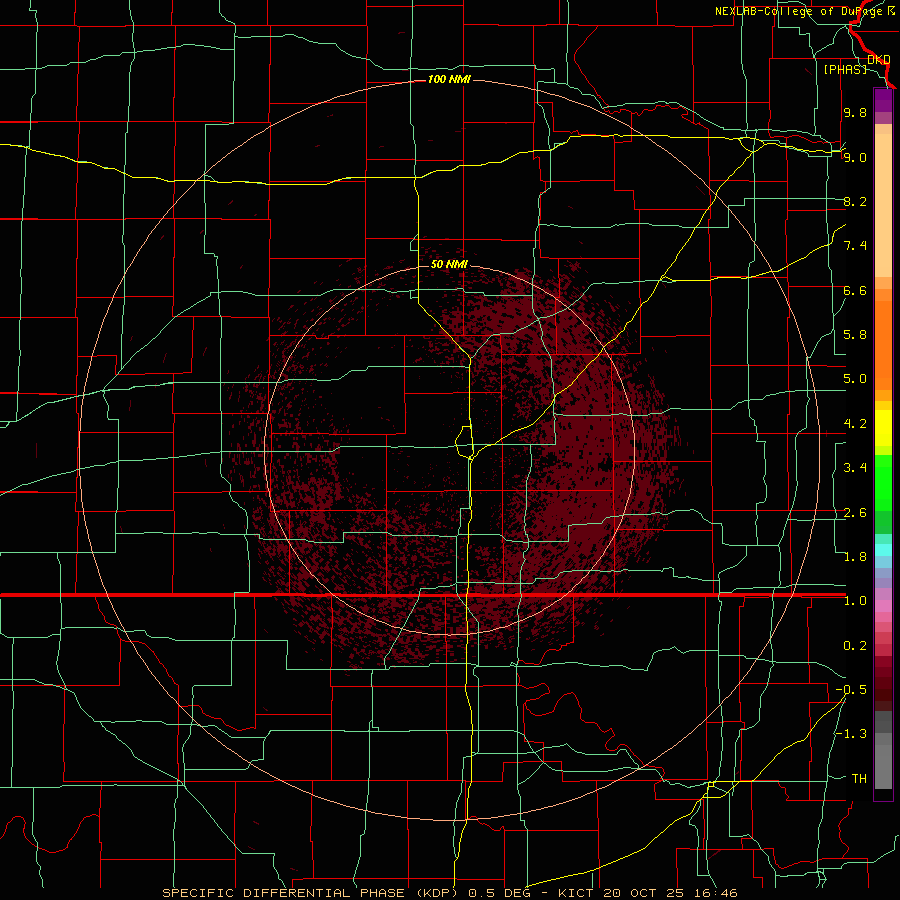Click the 4.2 value on the color scale
This screenshot has width=900, height=900.
coord(855,424)
